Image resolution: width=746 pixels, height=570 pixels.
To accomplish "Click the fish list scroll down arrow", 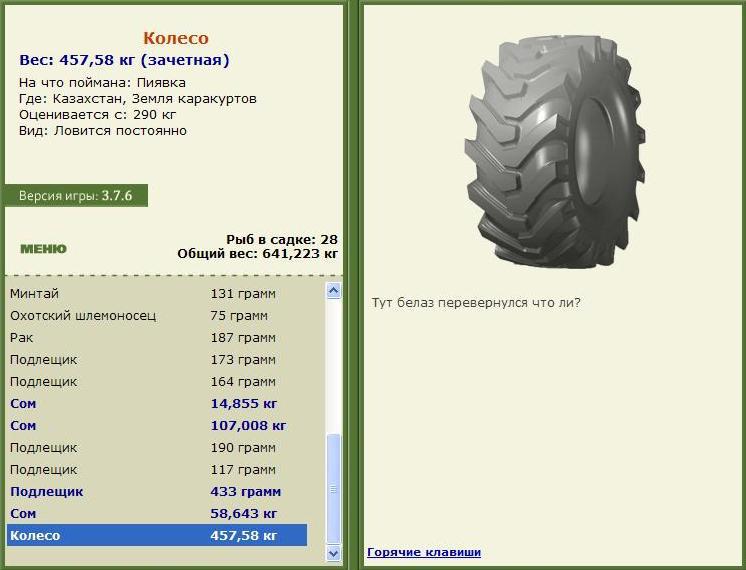I will tap(334, 553).
